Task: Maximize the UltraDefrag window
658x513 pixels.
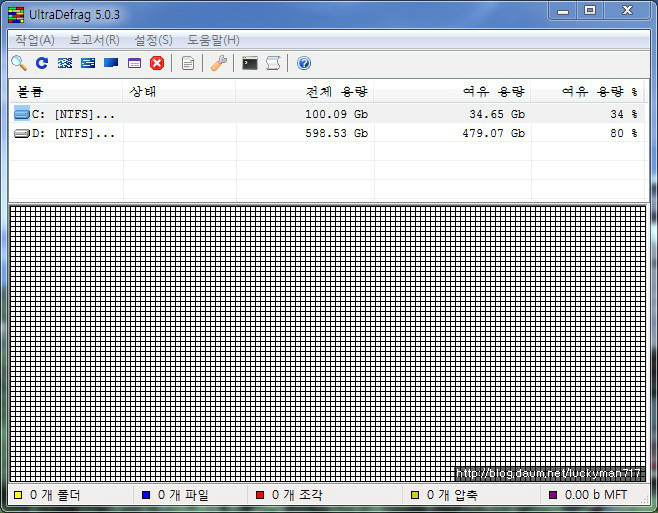Action: click(590, 11)
